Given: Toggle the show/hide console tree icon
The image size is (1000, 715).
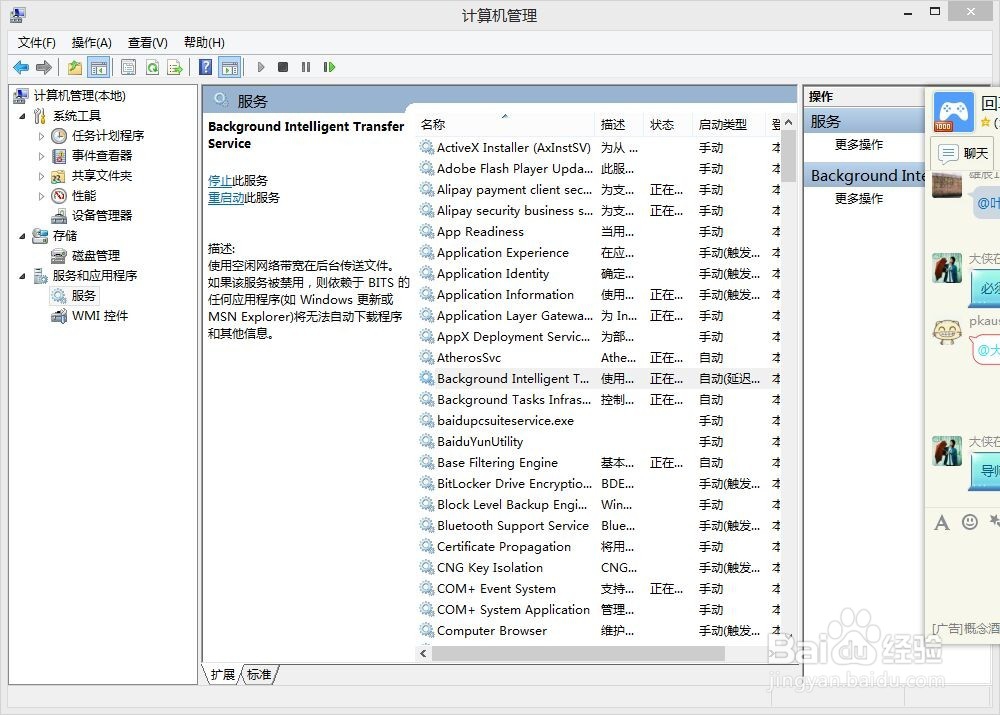Looking at the screenshot, I should coord(99,67).
